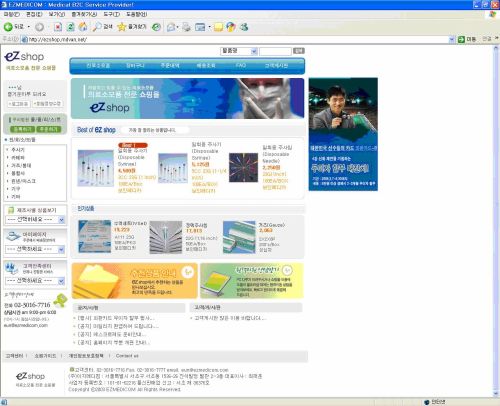The width and height of the screenshot is (500, 406).
Task: Open the manufacturer products select dropdown
Action: pos(35,220)
